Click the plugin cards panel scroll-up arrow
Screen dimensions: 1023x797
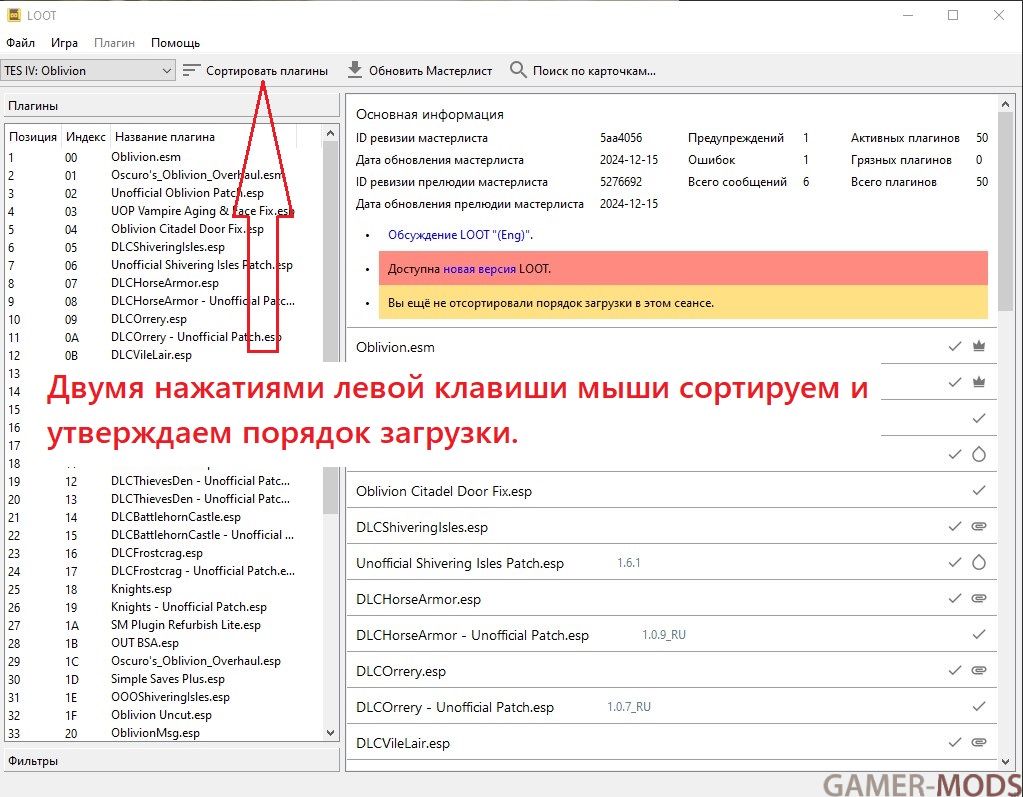[x=1005, y=104]
